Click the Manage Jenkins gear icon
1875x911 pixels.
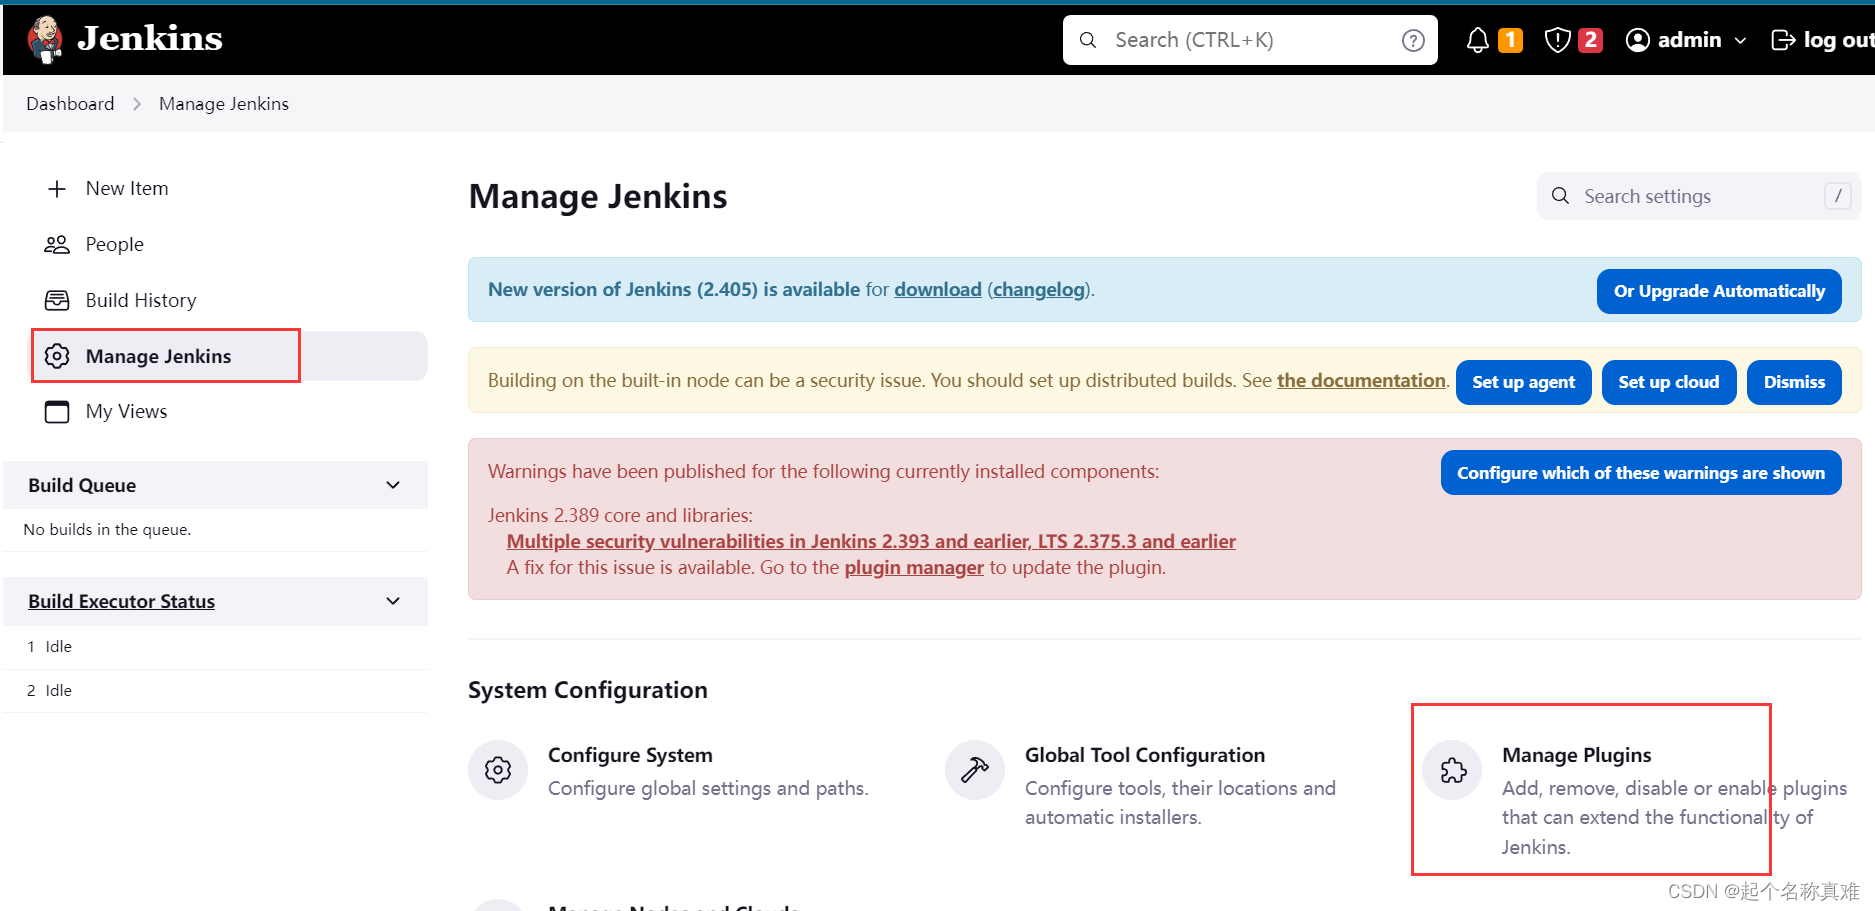[57, 356]
